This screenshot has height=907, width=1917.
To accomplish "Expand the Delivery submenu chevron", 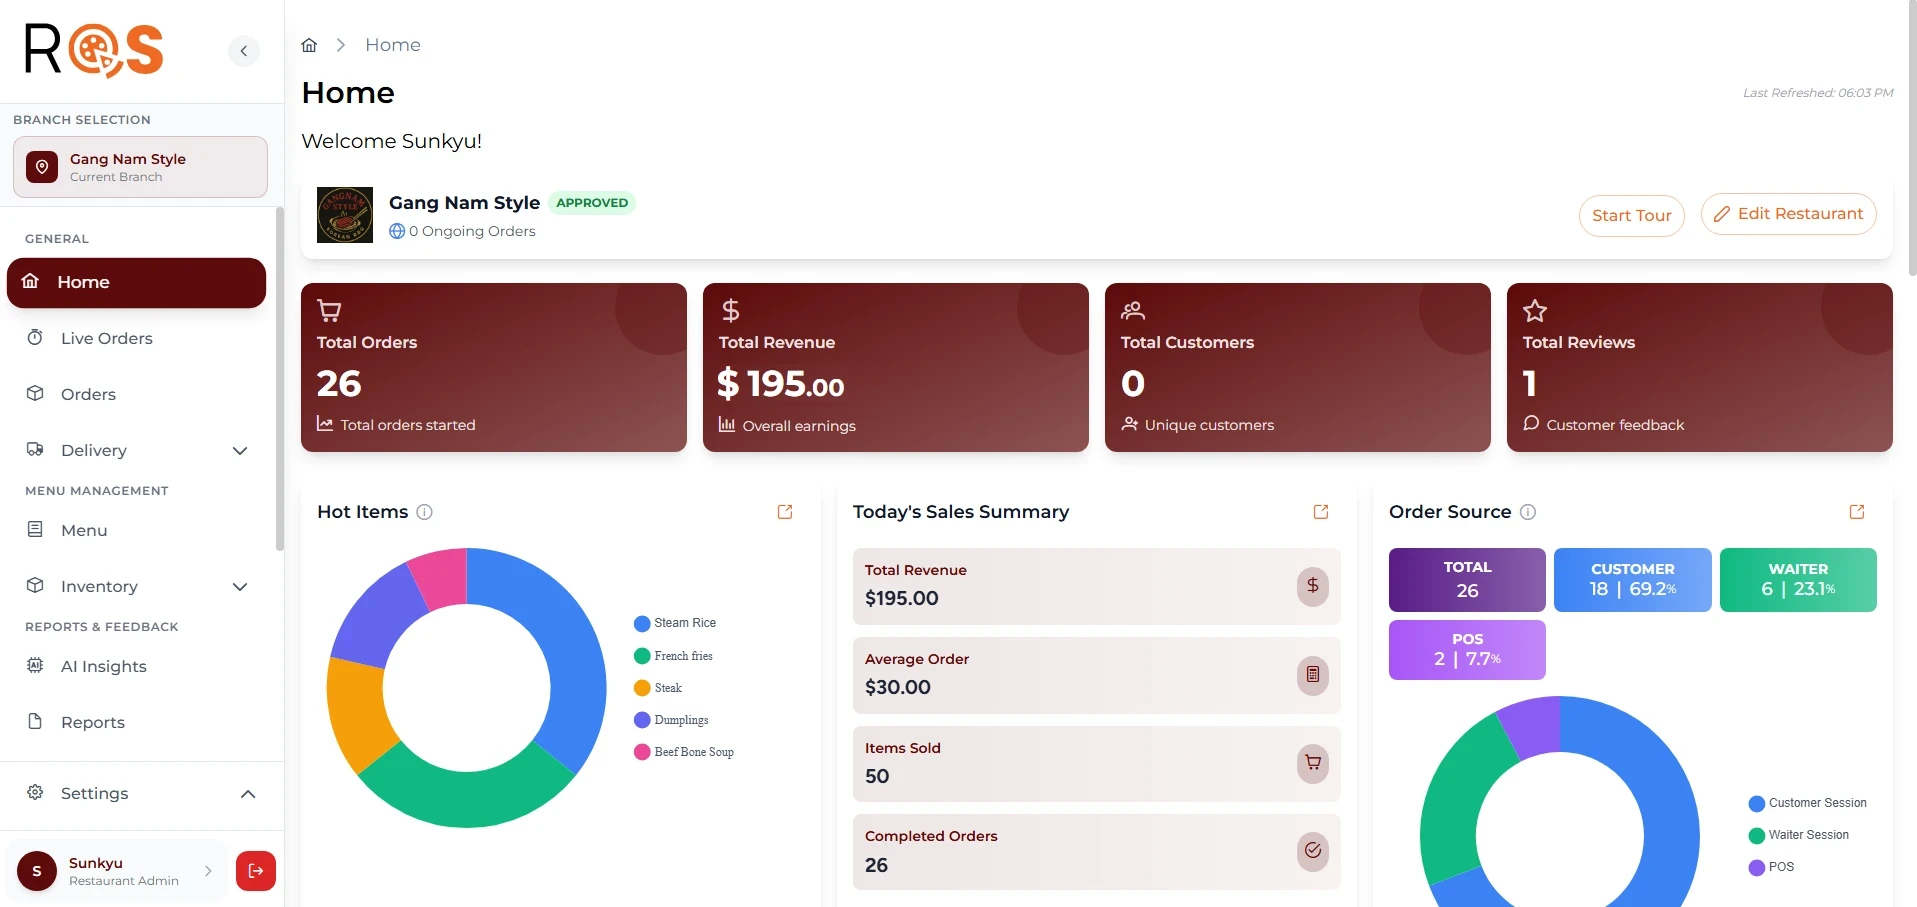I will [x=240, y=451].
